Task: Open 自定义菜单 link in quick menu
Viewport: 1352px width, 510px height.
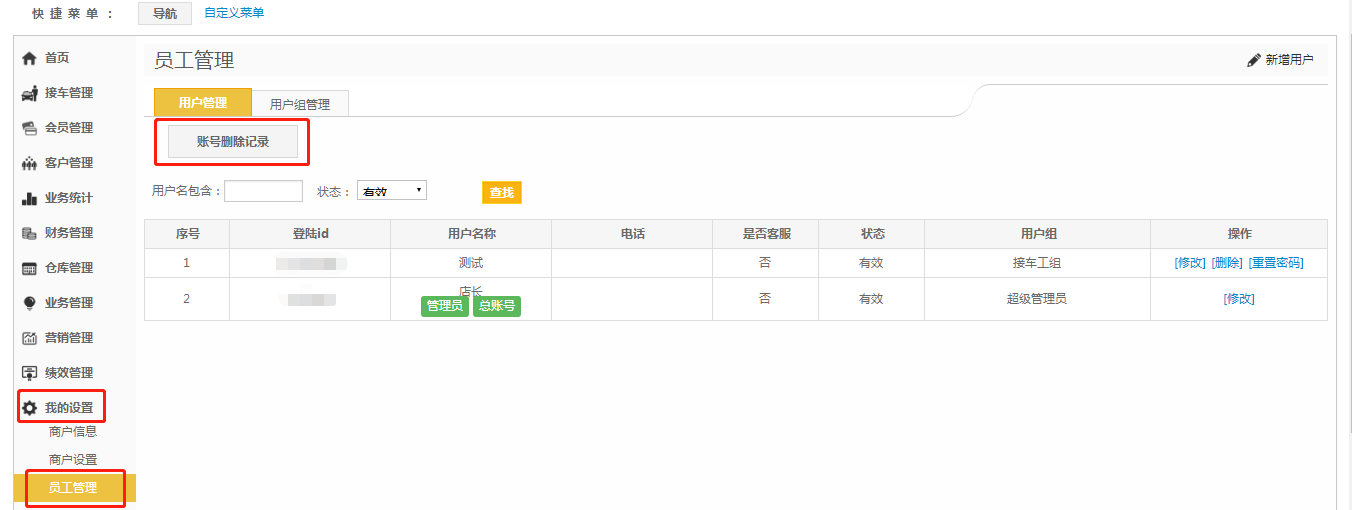Action: click(x=234, y=13)
